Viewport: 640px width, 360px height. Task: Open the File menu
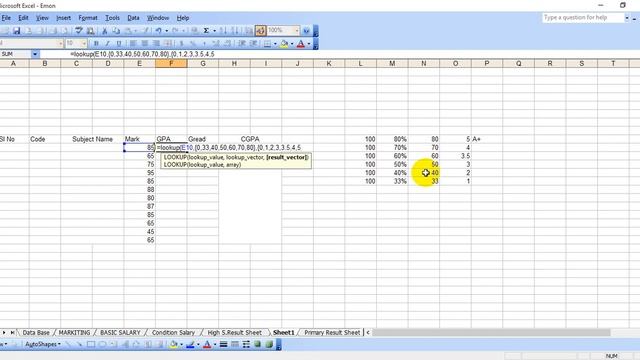[x=6, y=18]
